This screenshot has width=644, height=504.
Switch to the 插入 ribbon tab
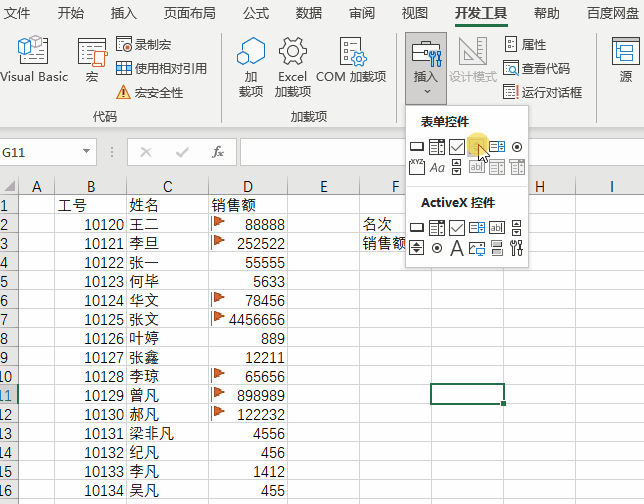(x=124, y=13)
